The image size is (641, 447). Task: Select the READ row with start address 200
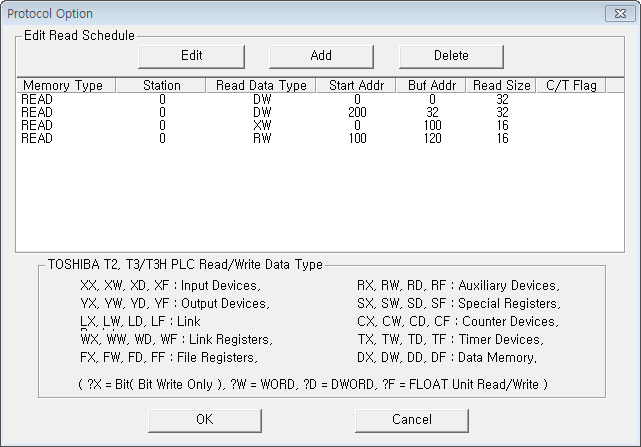(320, 112)
